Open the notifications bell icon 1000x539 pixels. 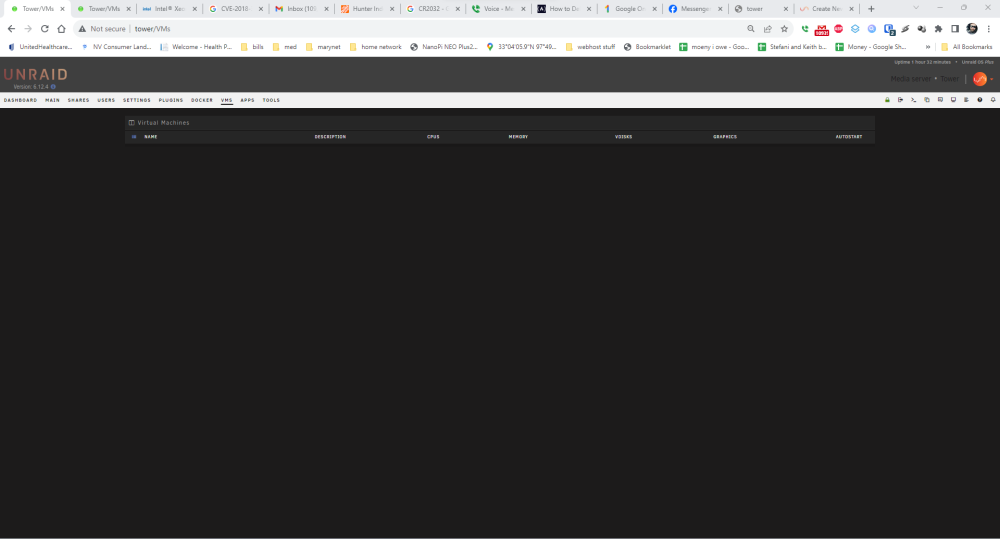pos(993,100)
